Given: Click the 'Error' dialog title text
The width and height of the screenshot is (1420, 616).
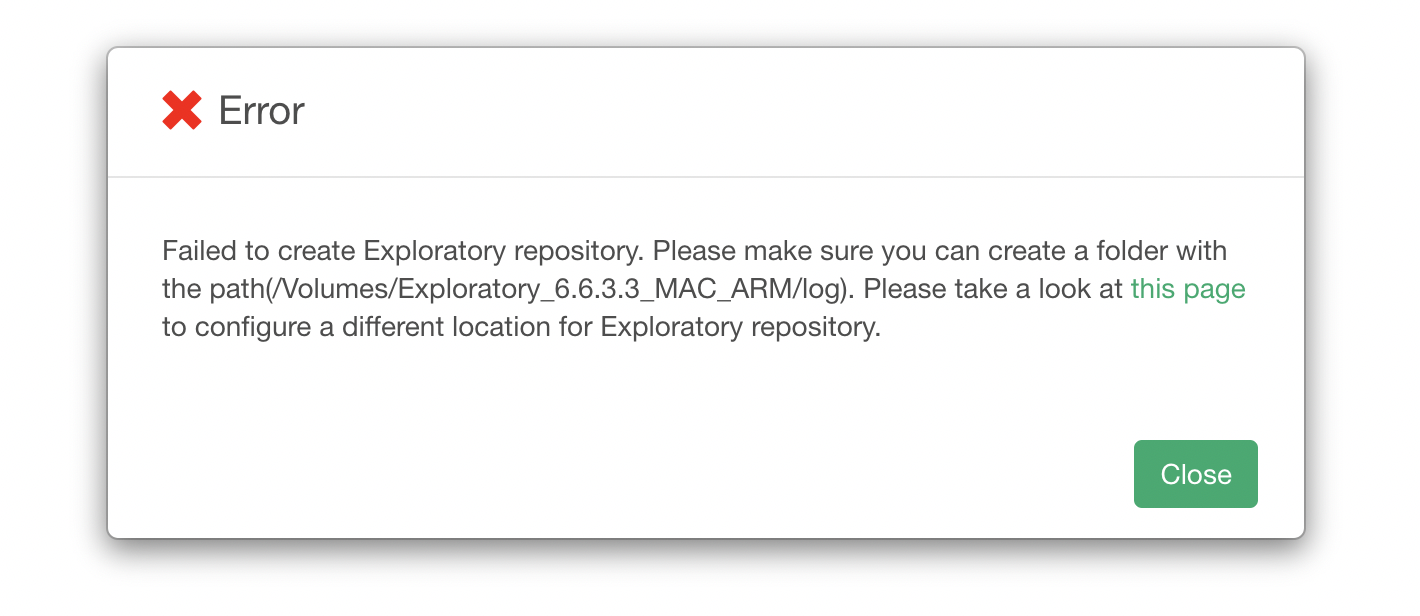Looking at the screenshot, I should pos(261,110).
